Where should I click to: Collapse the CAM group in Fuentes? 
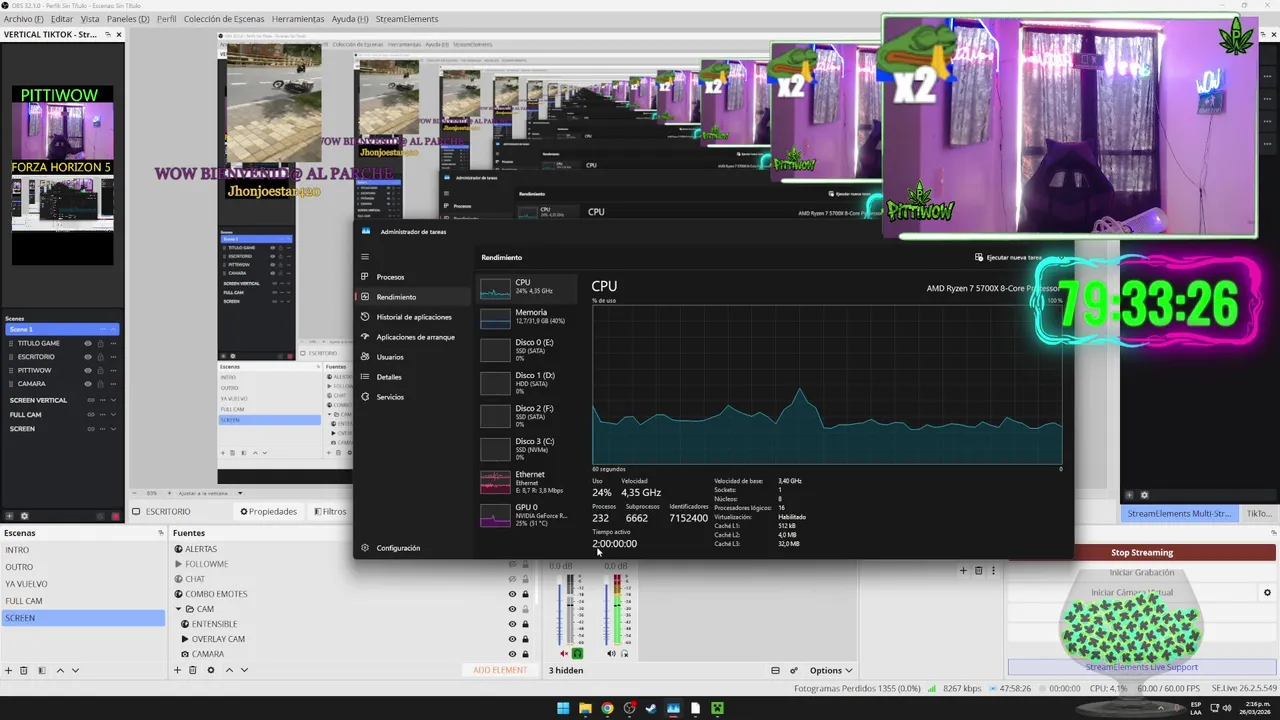tap(178, 609)
